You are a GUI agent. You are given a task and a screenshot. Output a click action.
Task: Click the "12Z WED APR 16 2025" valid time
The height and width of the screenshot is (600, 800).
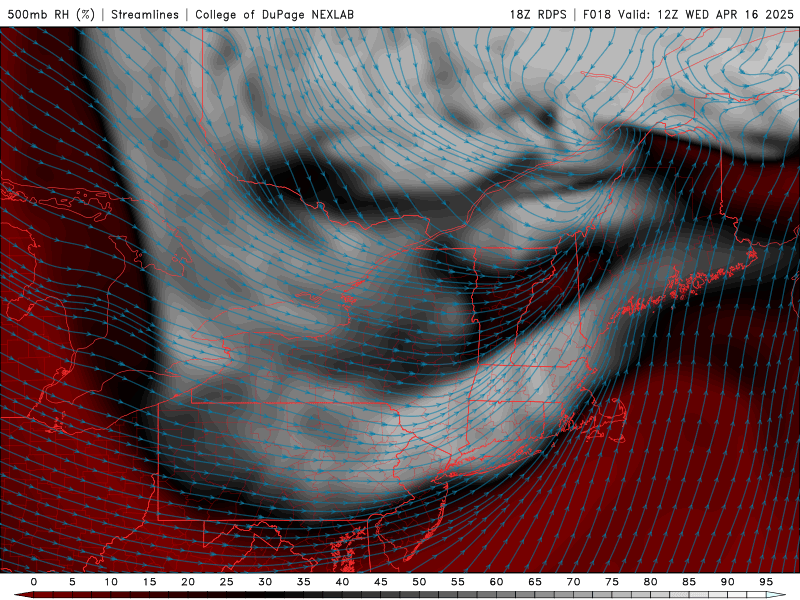click(x=725, y=14)
